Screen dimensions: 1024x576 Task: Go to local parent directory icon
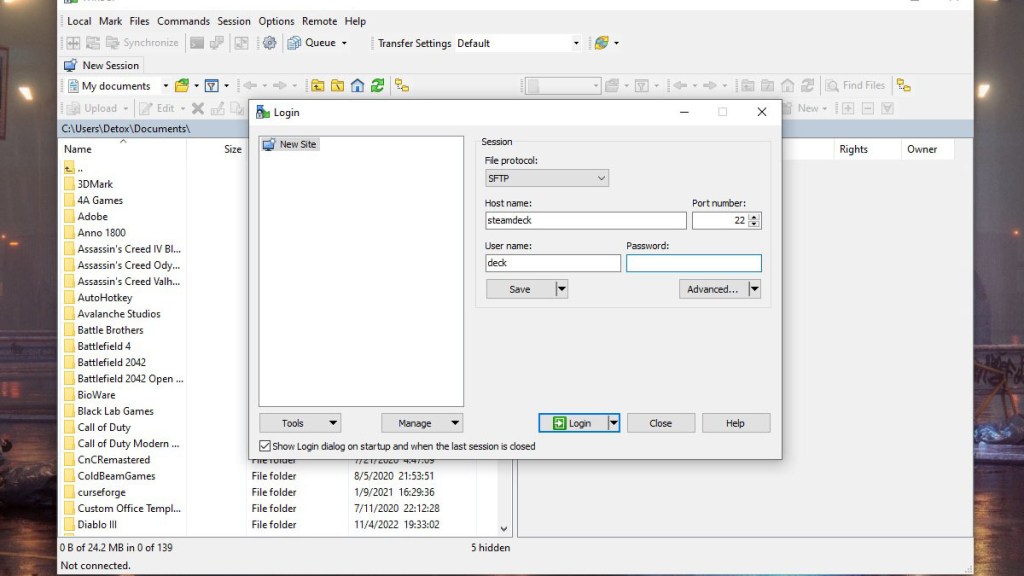click(318, 86)
